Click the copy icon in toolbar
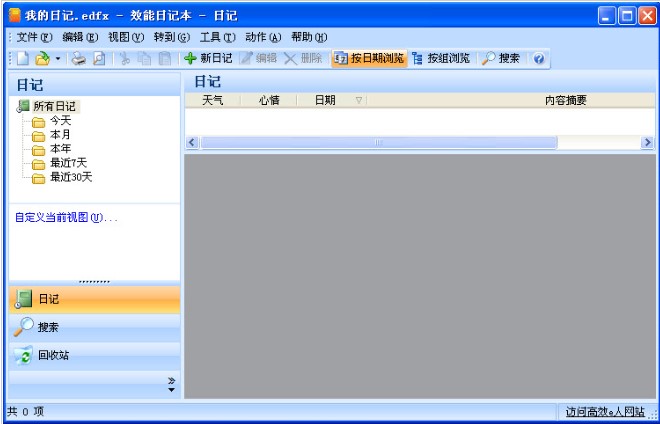Screen dimensions: 660x424 144,59
